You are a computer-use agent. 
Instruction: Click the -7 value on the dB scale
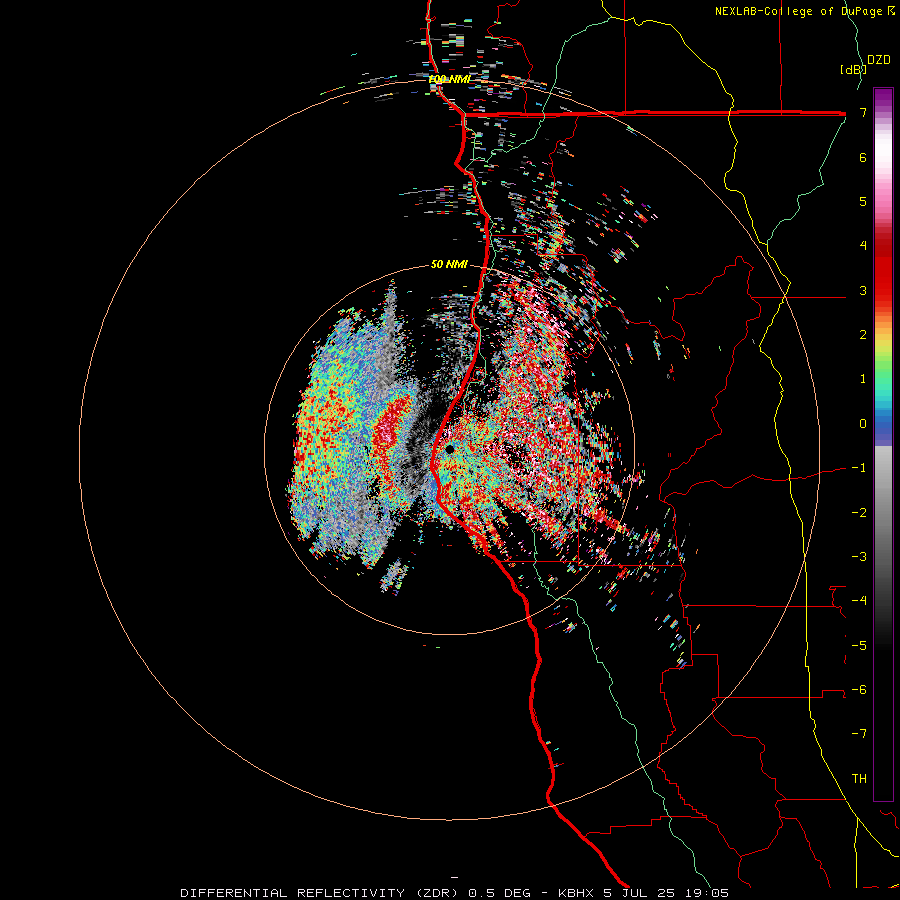(859, 734)
